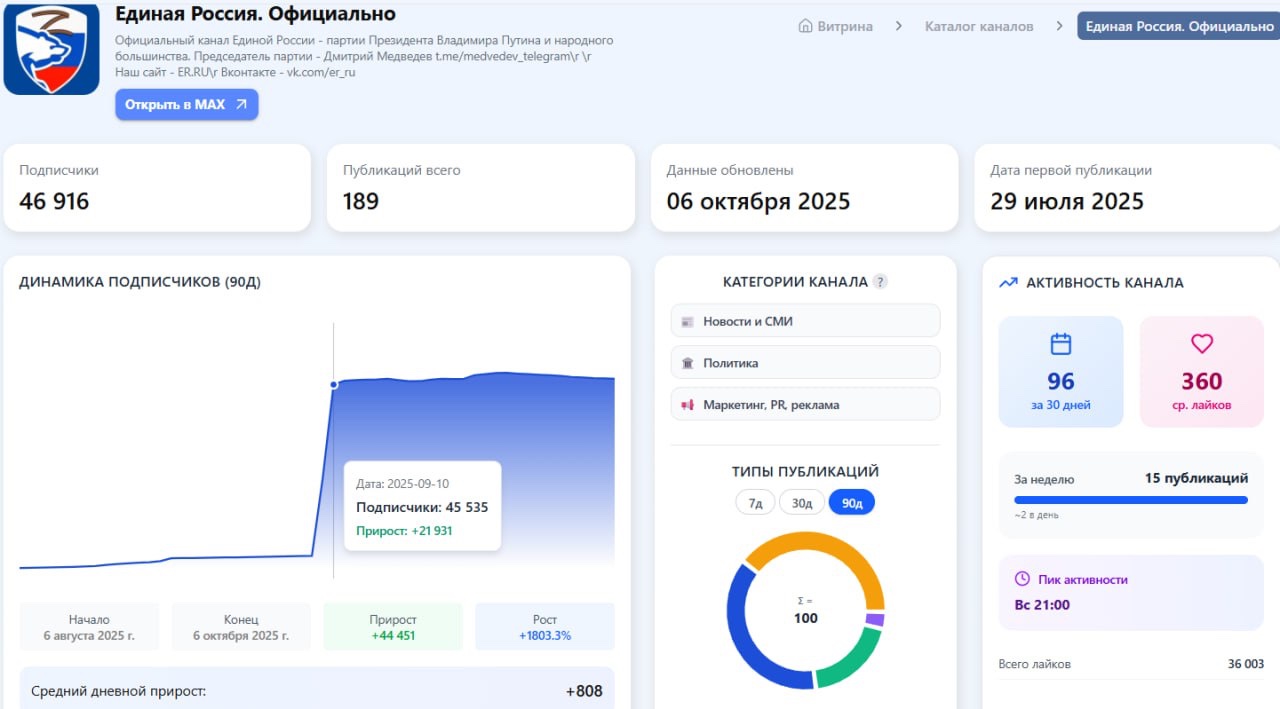This screenshot has height=709, width=1280.
Task: Click the Σ = 100 donut center
Action: tap(806, 610)
